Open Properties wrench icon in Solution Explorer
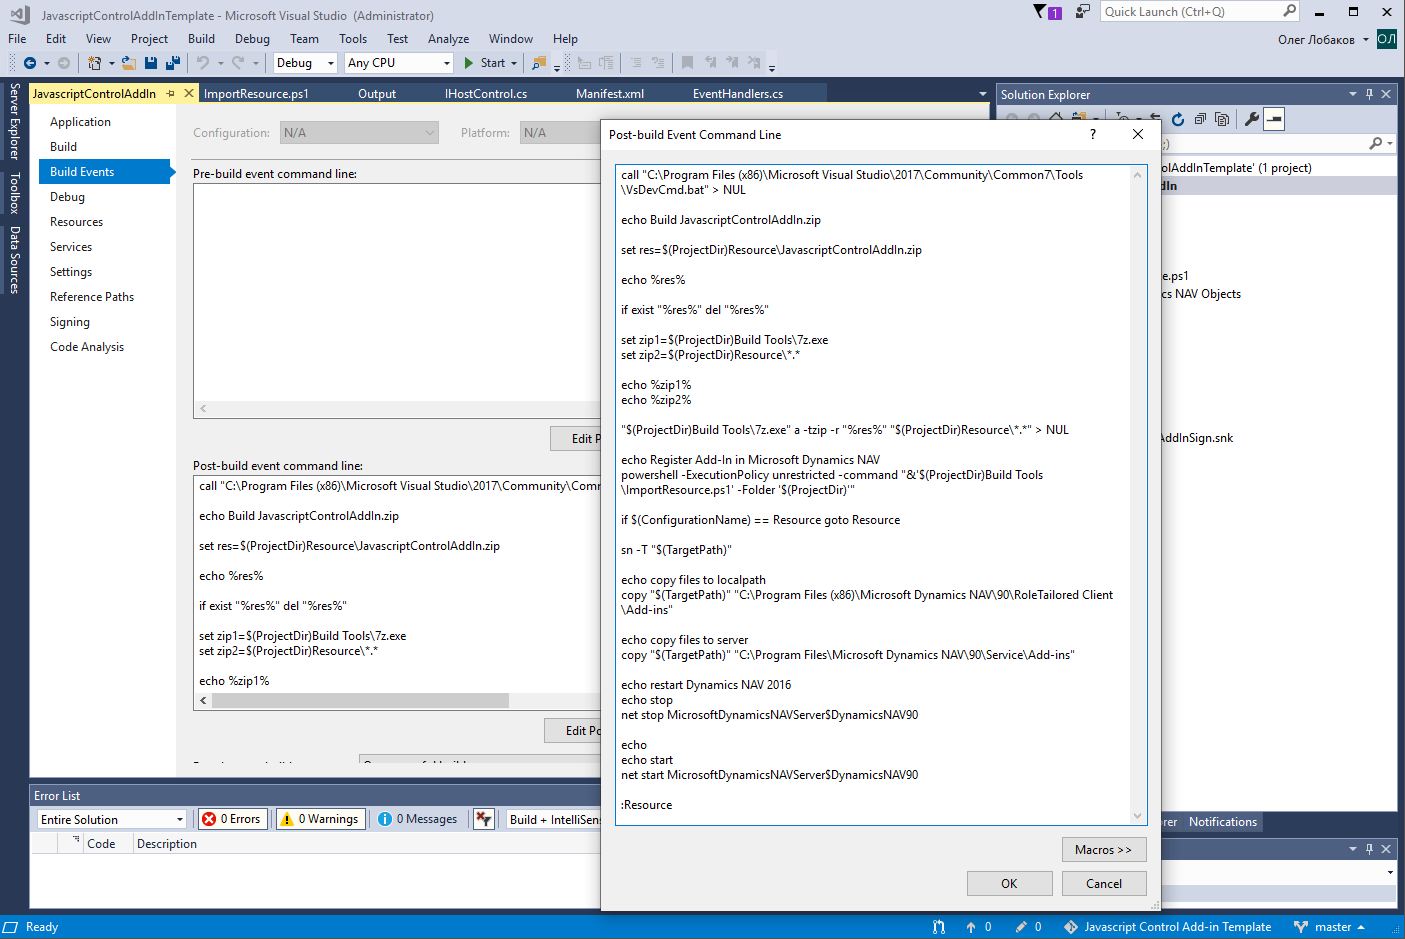Image resolution: width=1405 pixels, height=939 pixels. pyautogui.click(x=1251, y=120)
